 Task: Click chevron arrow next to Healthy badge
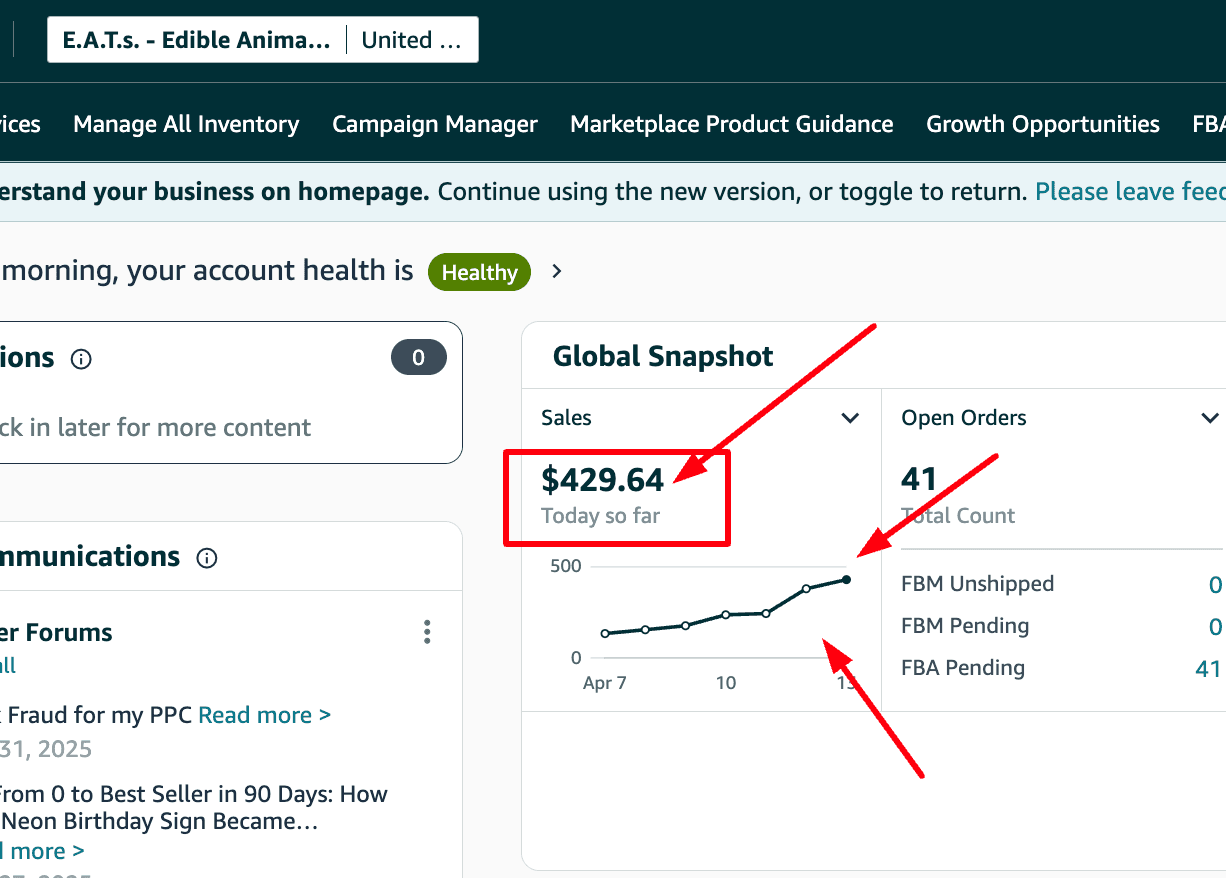click(557, 271)
